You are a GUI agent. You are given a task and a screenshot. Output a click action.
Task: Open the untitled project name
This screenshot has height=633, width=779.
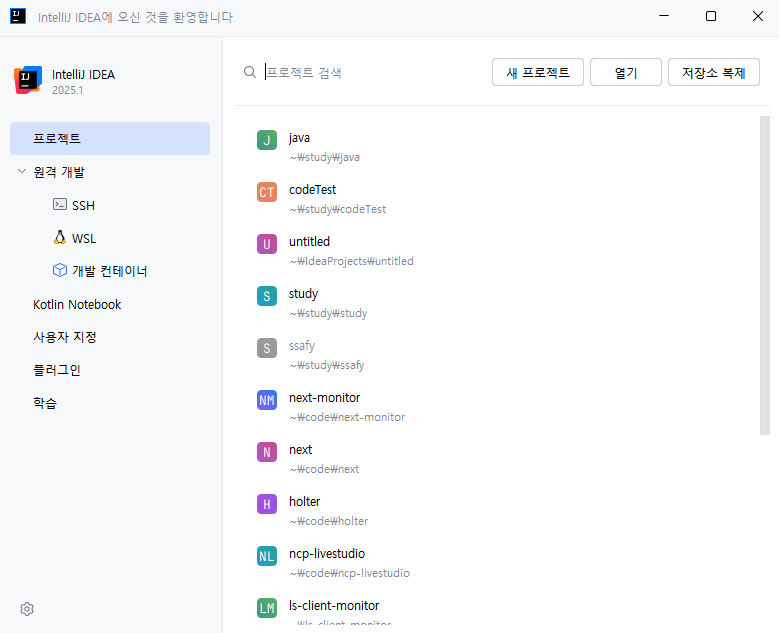click(309, 241)
